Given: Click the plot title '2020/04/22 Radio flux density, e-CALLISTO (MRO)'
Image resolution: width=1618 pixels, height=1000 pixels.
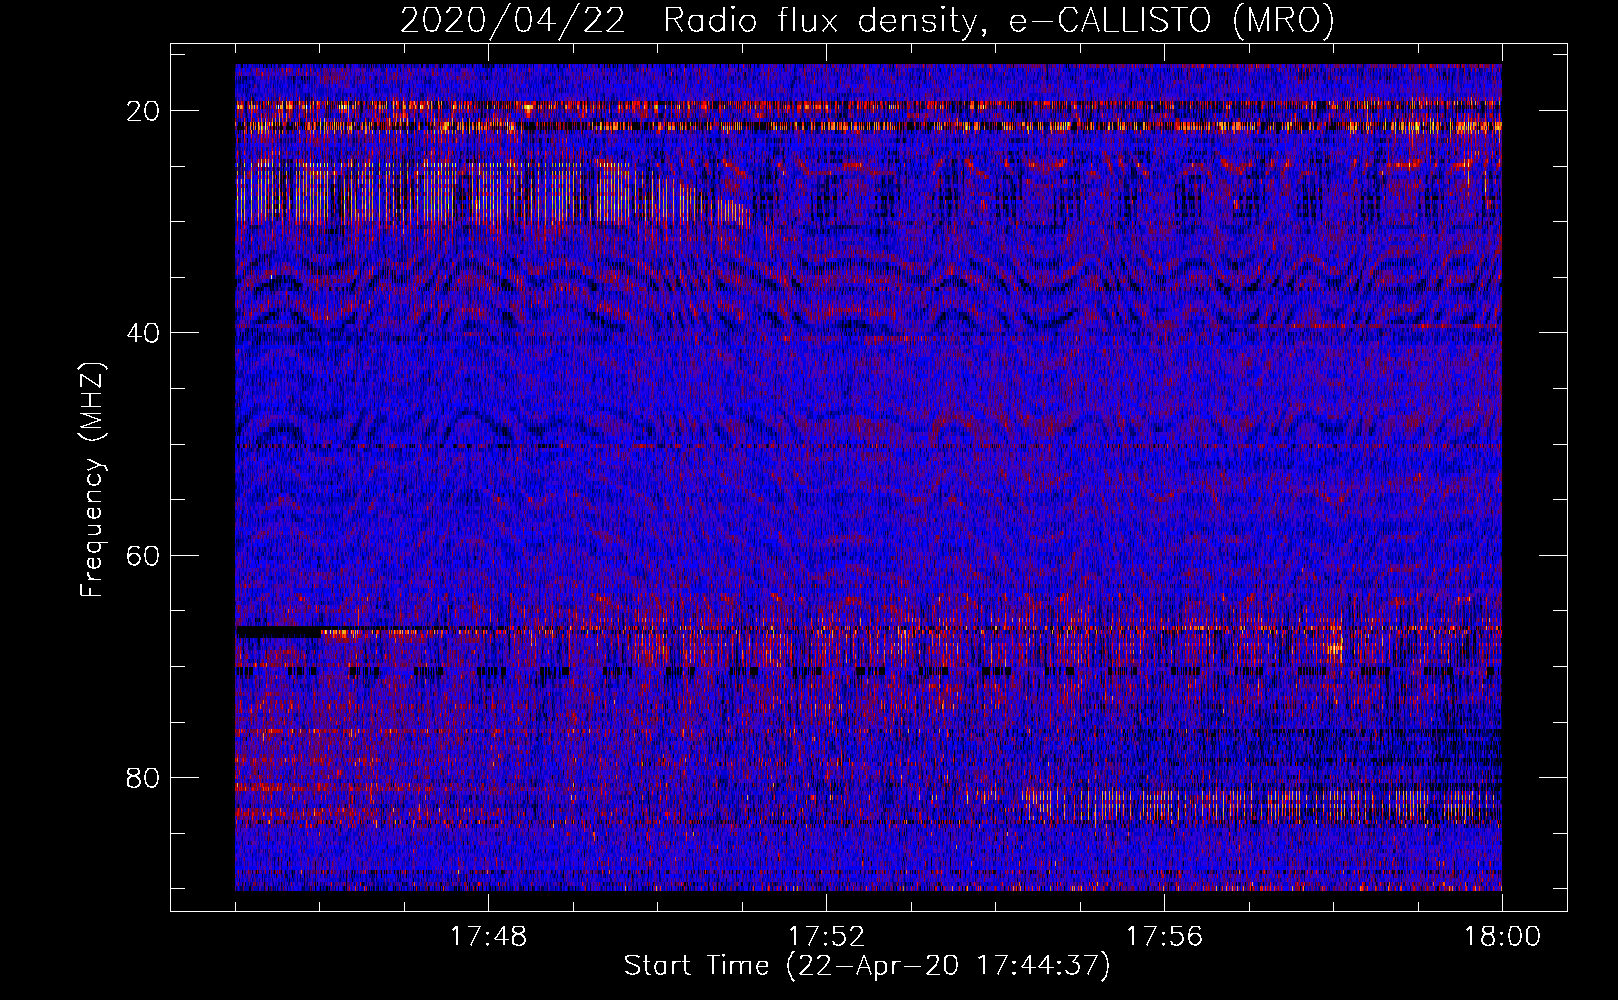Looking at the screenshot, I should click(867, 20).
